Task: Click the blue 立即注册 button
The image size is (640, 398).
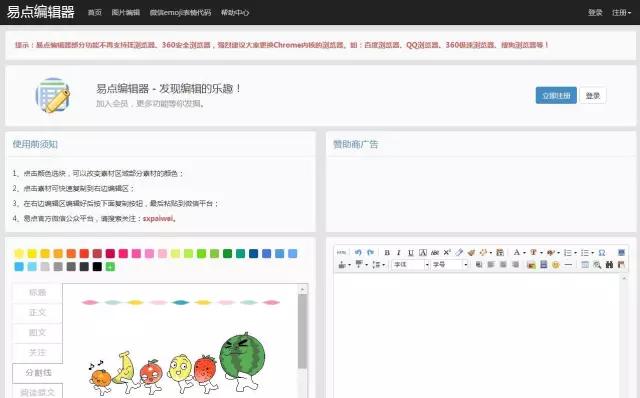Action: (x=556, y=95)
